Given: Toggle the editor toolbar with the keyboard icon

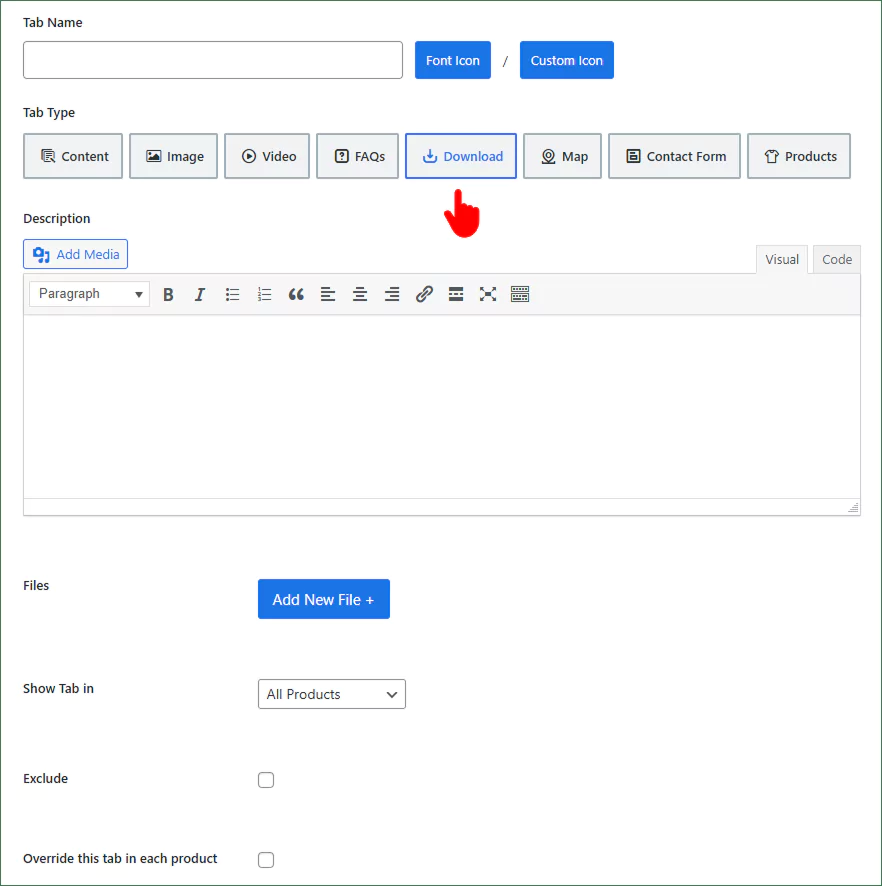Looking at the screenshot, I should tap(520, 294).
